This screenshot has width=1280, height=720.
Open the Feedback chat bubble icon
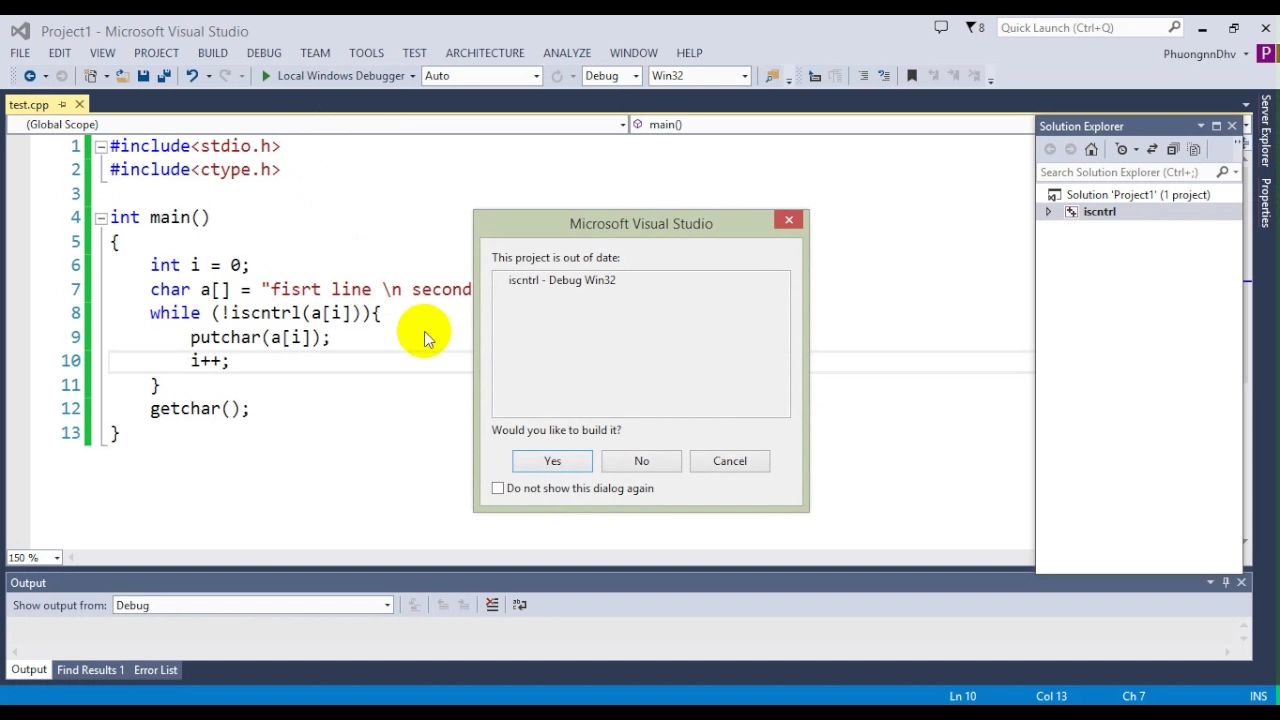click(x=941, y=28)
